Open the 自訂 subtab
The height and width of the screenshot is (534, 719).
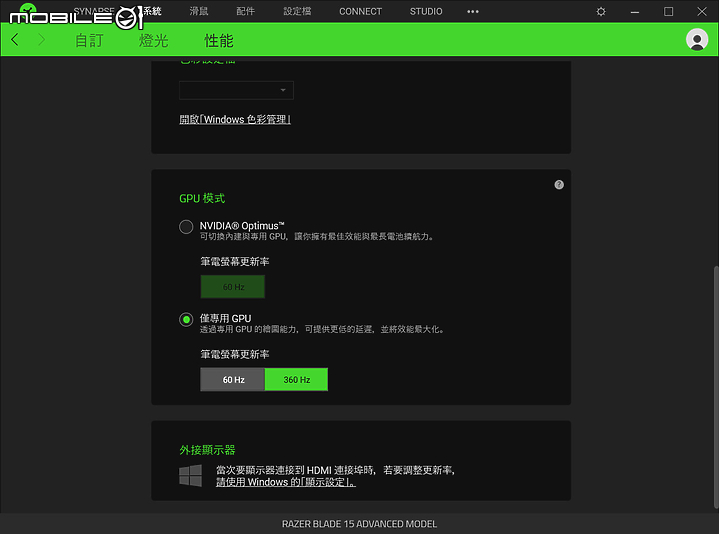(89, 40)
